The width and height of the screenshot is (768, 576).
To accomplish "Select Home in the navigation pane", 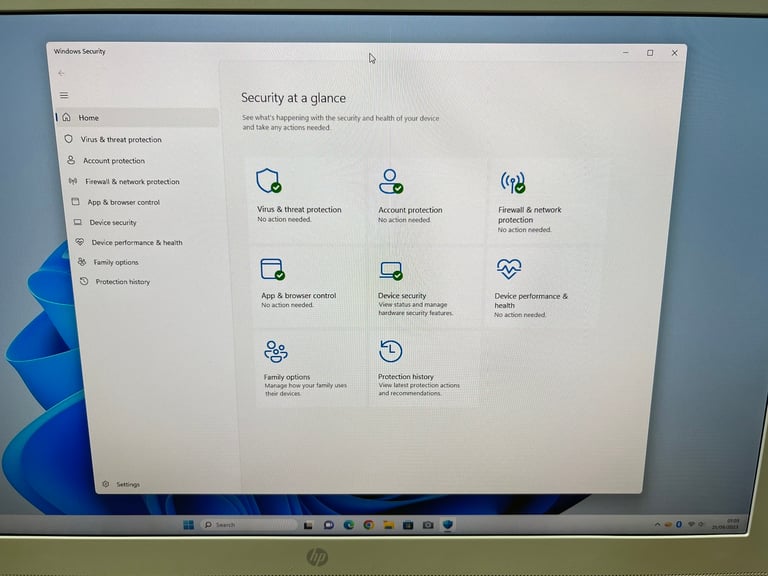I will (x=137, y=118).
